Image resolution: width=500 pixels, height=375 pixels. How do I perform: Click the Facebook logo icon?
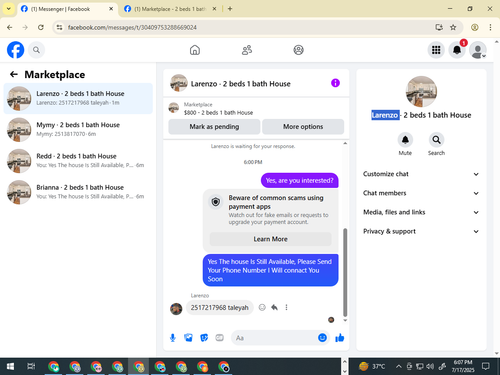pos(15,50)
